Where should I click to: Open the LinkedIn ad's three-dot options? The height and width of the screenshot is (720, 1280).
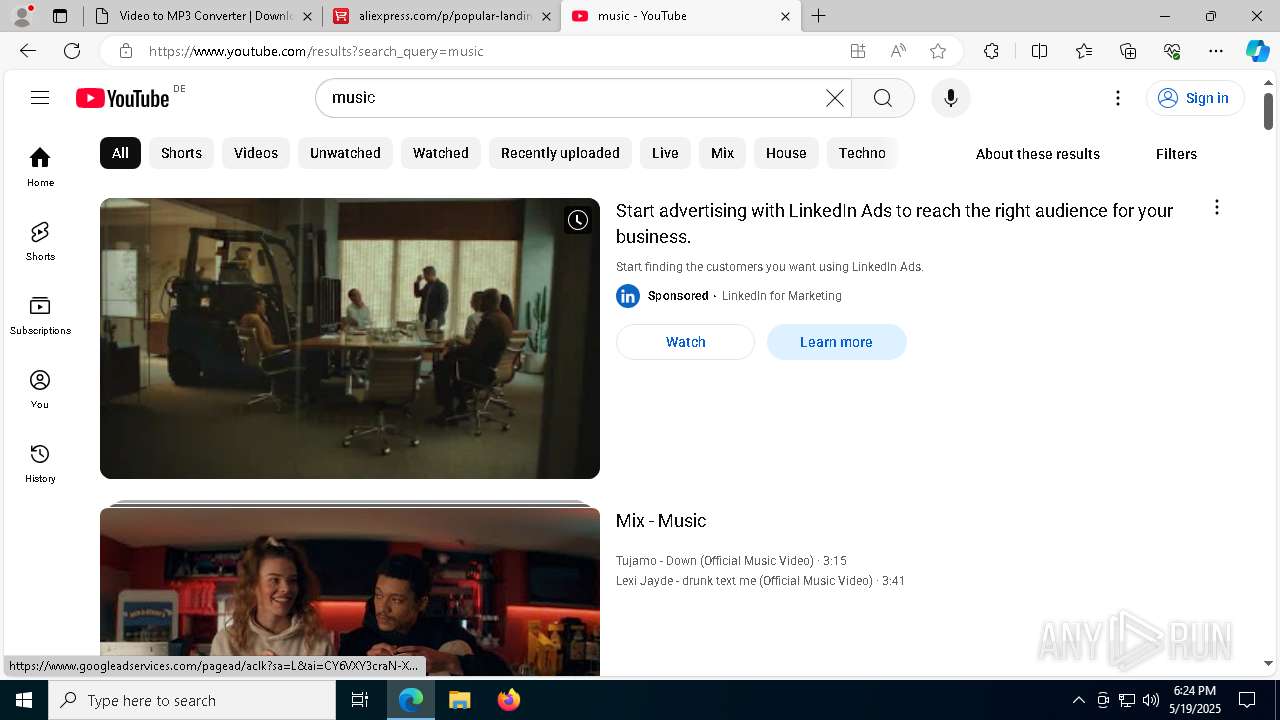tap(1216, 207)
